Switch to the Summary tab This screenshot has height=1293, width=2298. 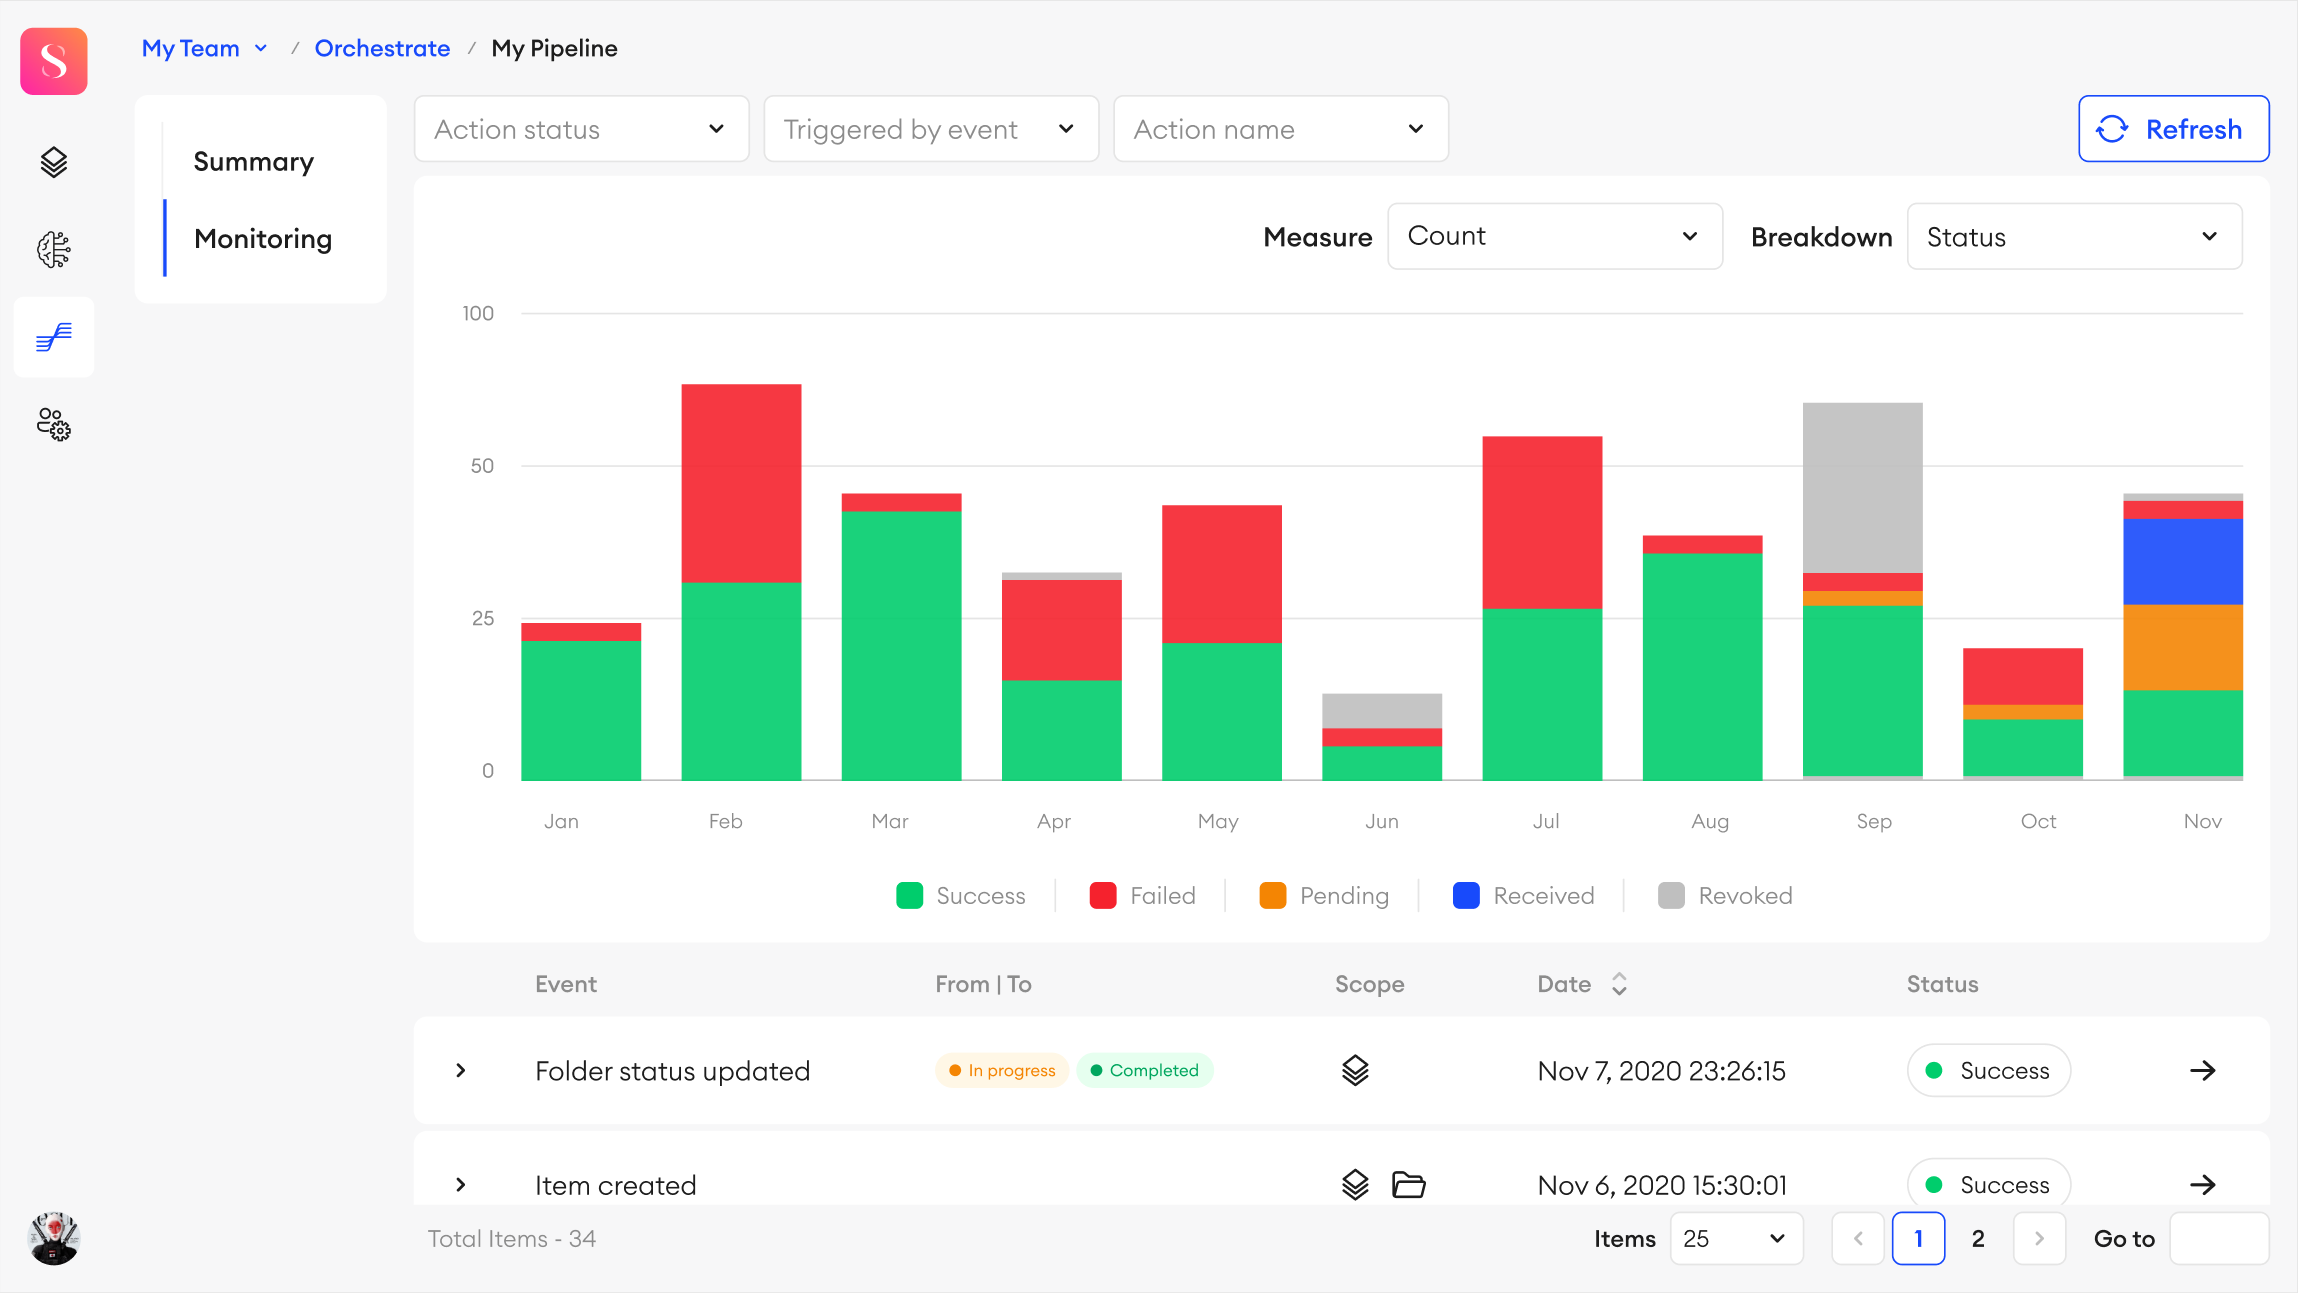tap(254, 162)
